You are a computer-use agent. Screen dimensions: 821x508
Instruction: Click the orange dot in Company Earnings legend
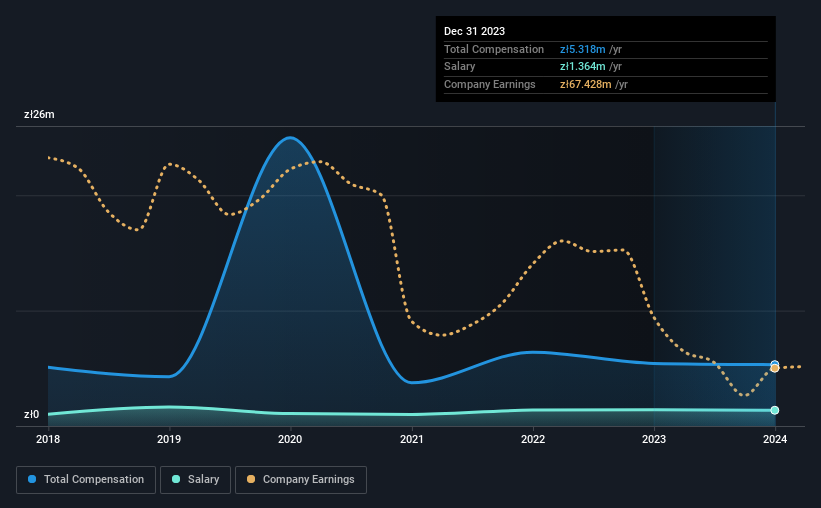tap(251, 479)
